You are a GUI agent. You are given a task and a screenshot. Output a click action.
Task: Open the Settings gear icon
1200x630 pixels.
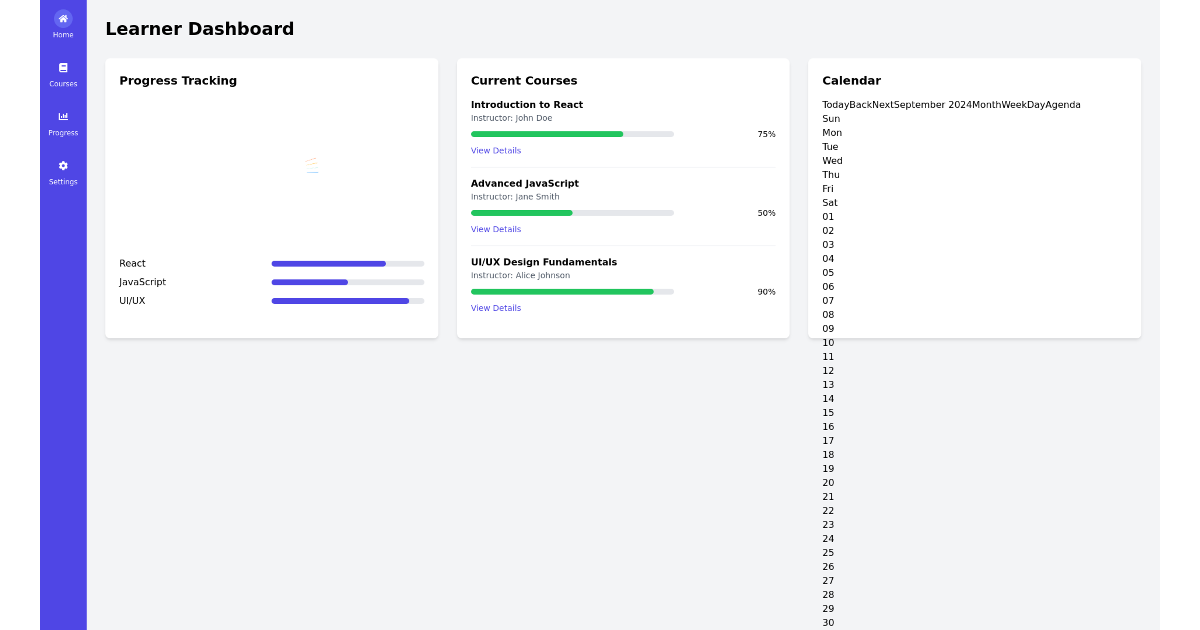click(x=63, y=166)
